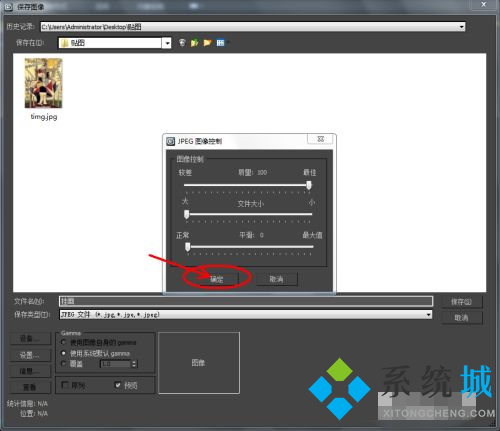Select the timg.jpg thumbnail
This screenshot has width=500, height=431.
[x=44, y=83]
